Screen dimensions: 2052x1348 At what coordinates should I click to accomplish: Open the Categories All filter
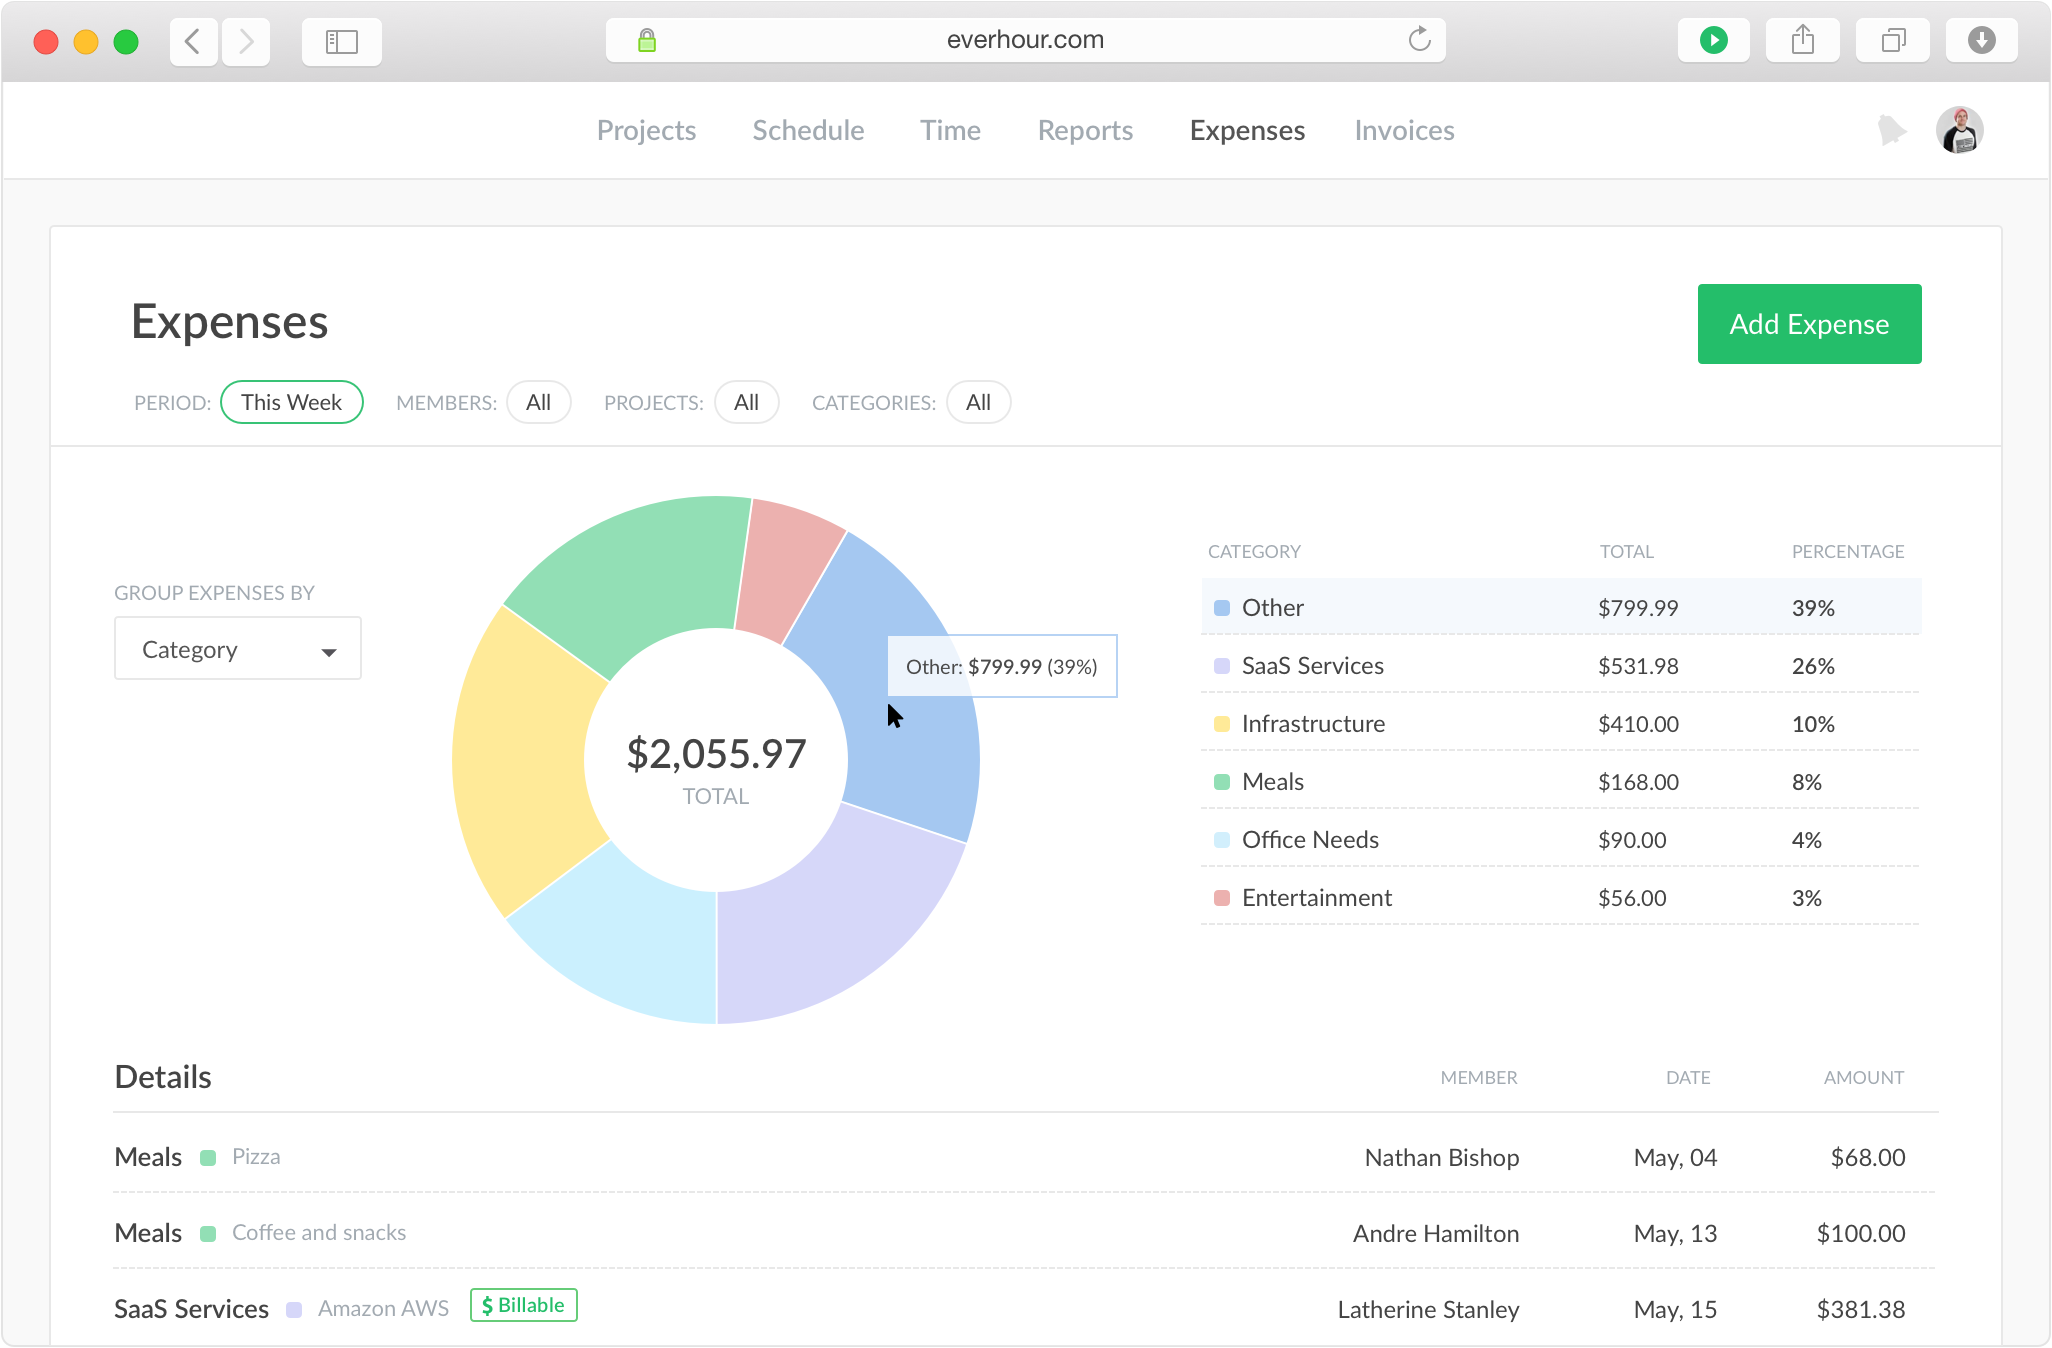pos(978,402)
